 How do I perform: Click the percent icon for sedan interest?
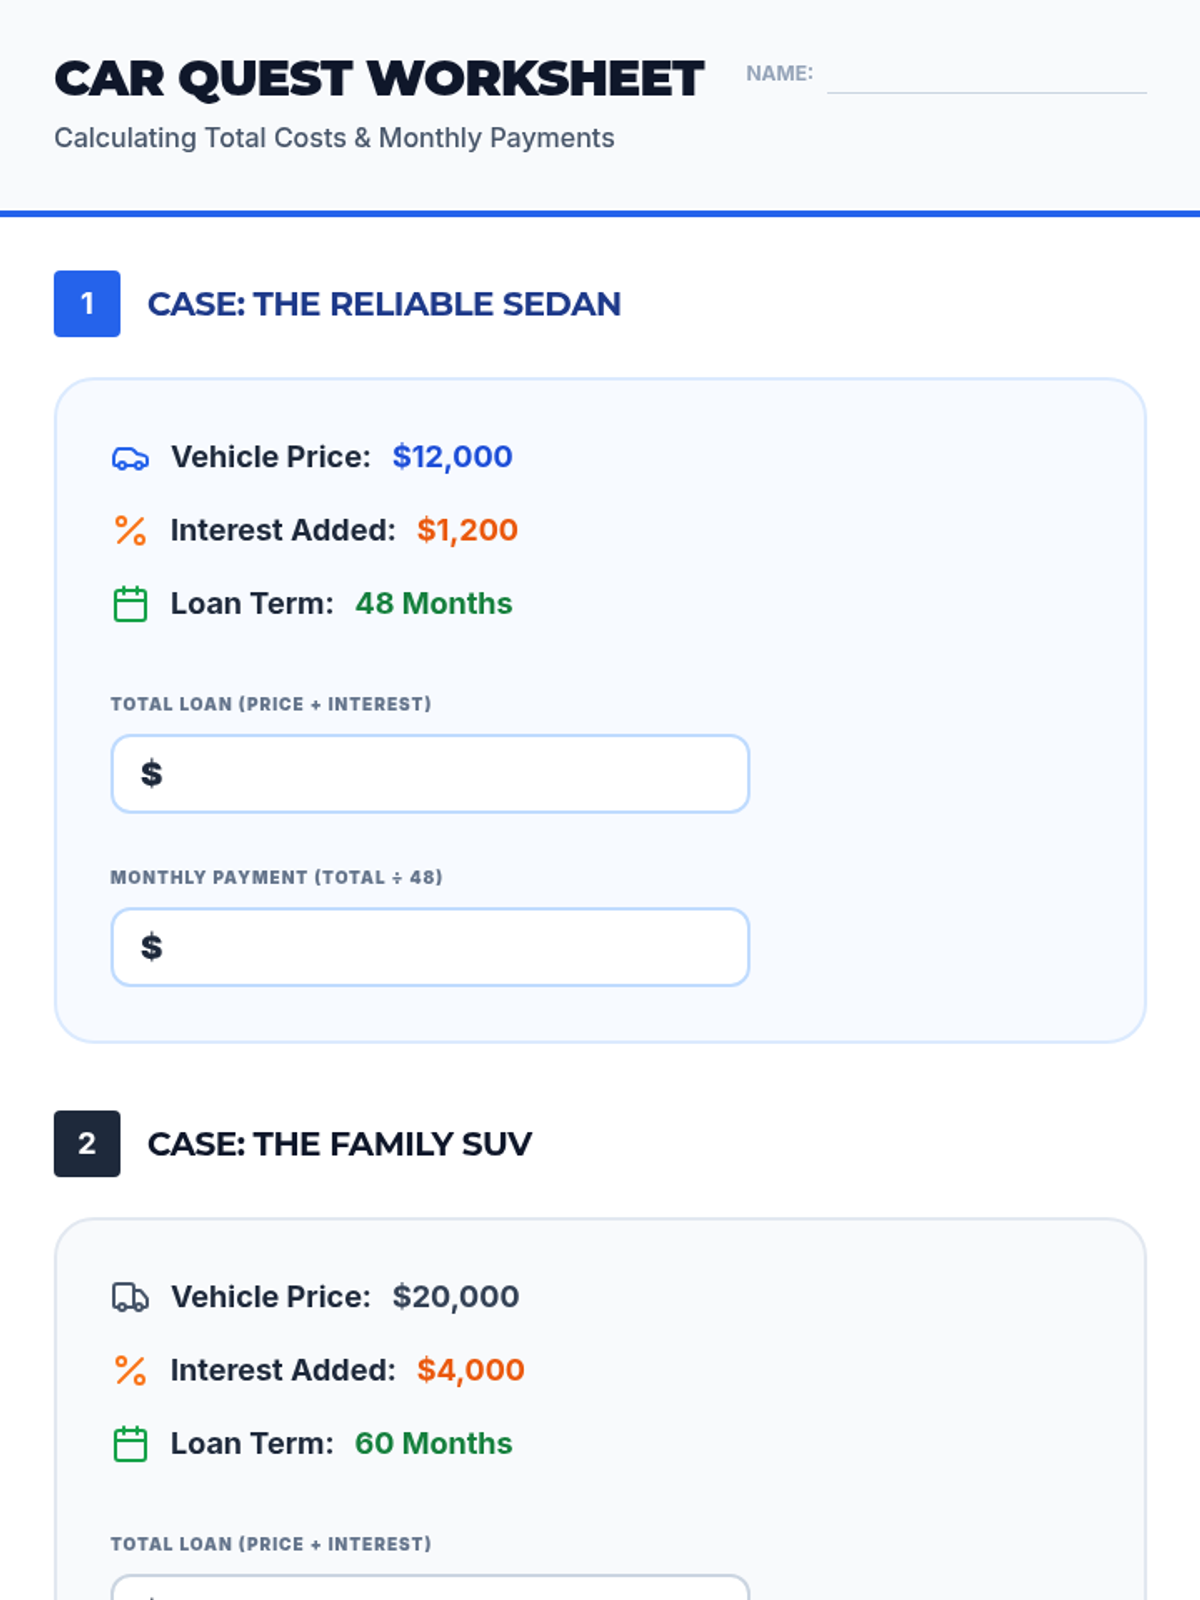(x=130, y=531)
